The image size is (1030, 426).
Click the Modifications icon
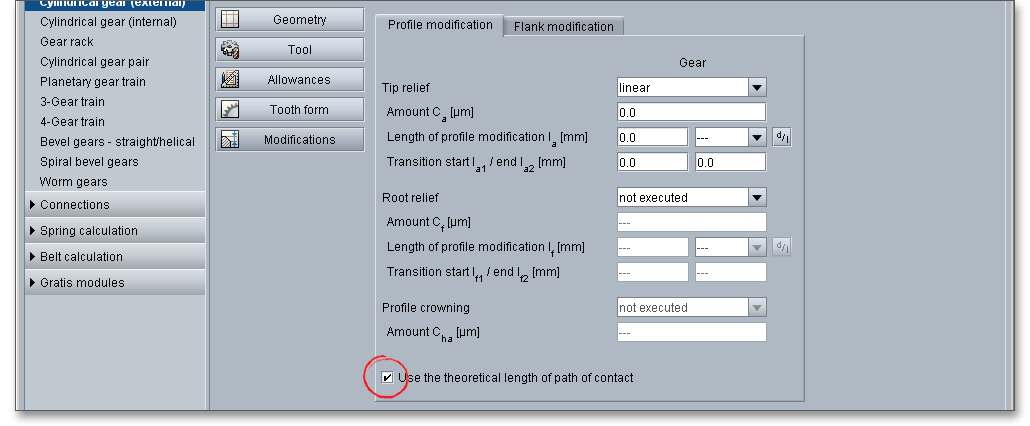coord(230,140)
